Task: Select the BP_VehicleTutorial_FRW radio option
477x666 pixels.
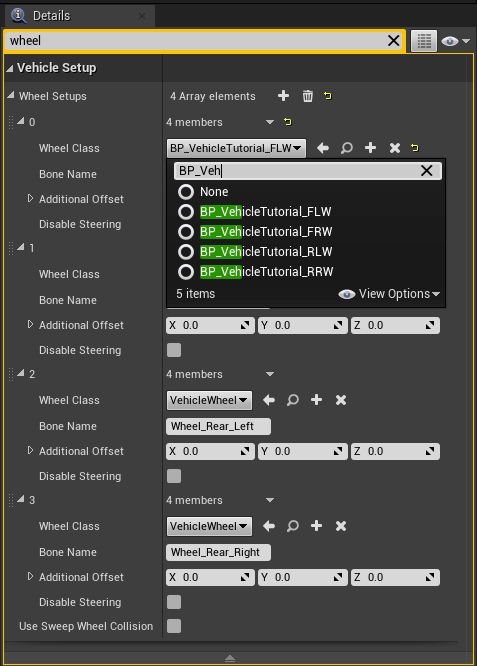Action: tap(186, 231)
